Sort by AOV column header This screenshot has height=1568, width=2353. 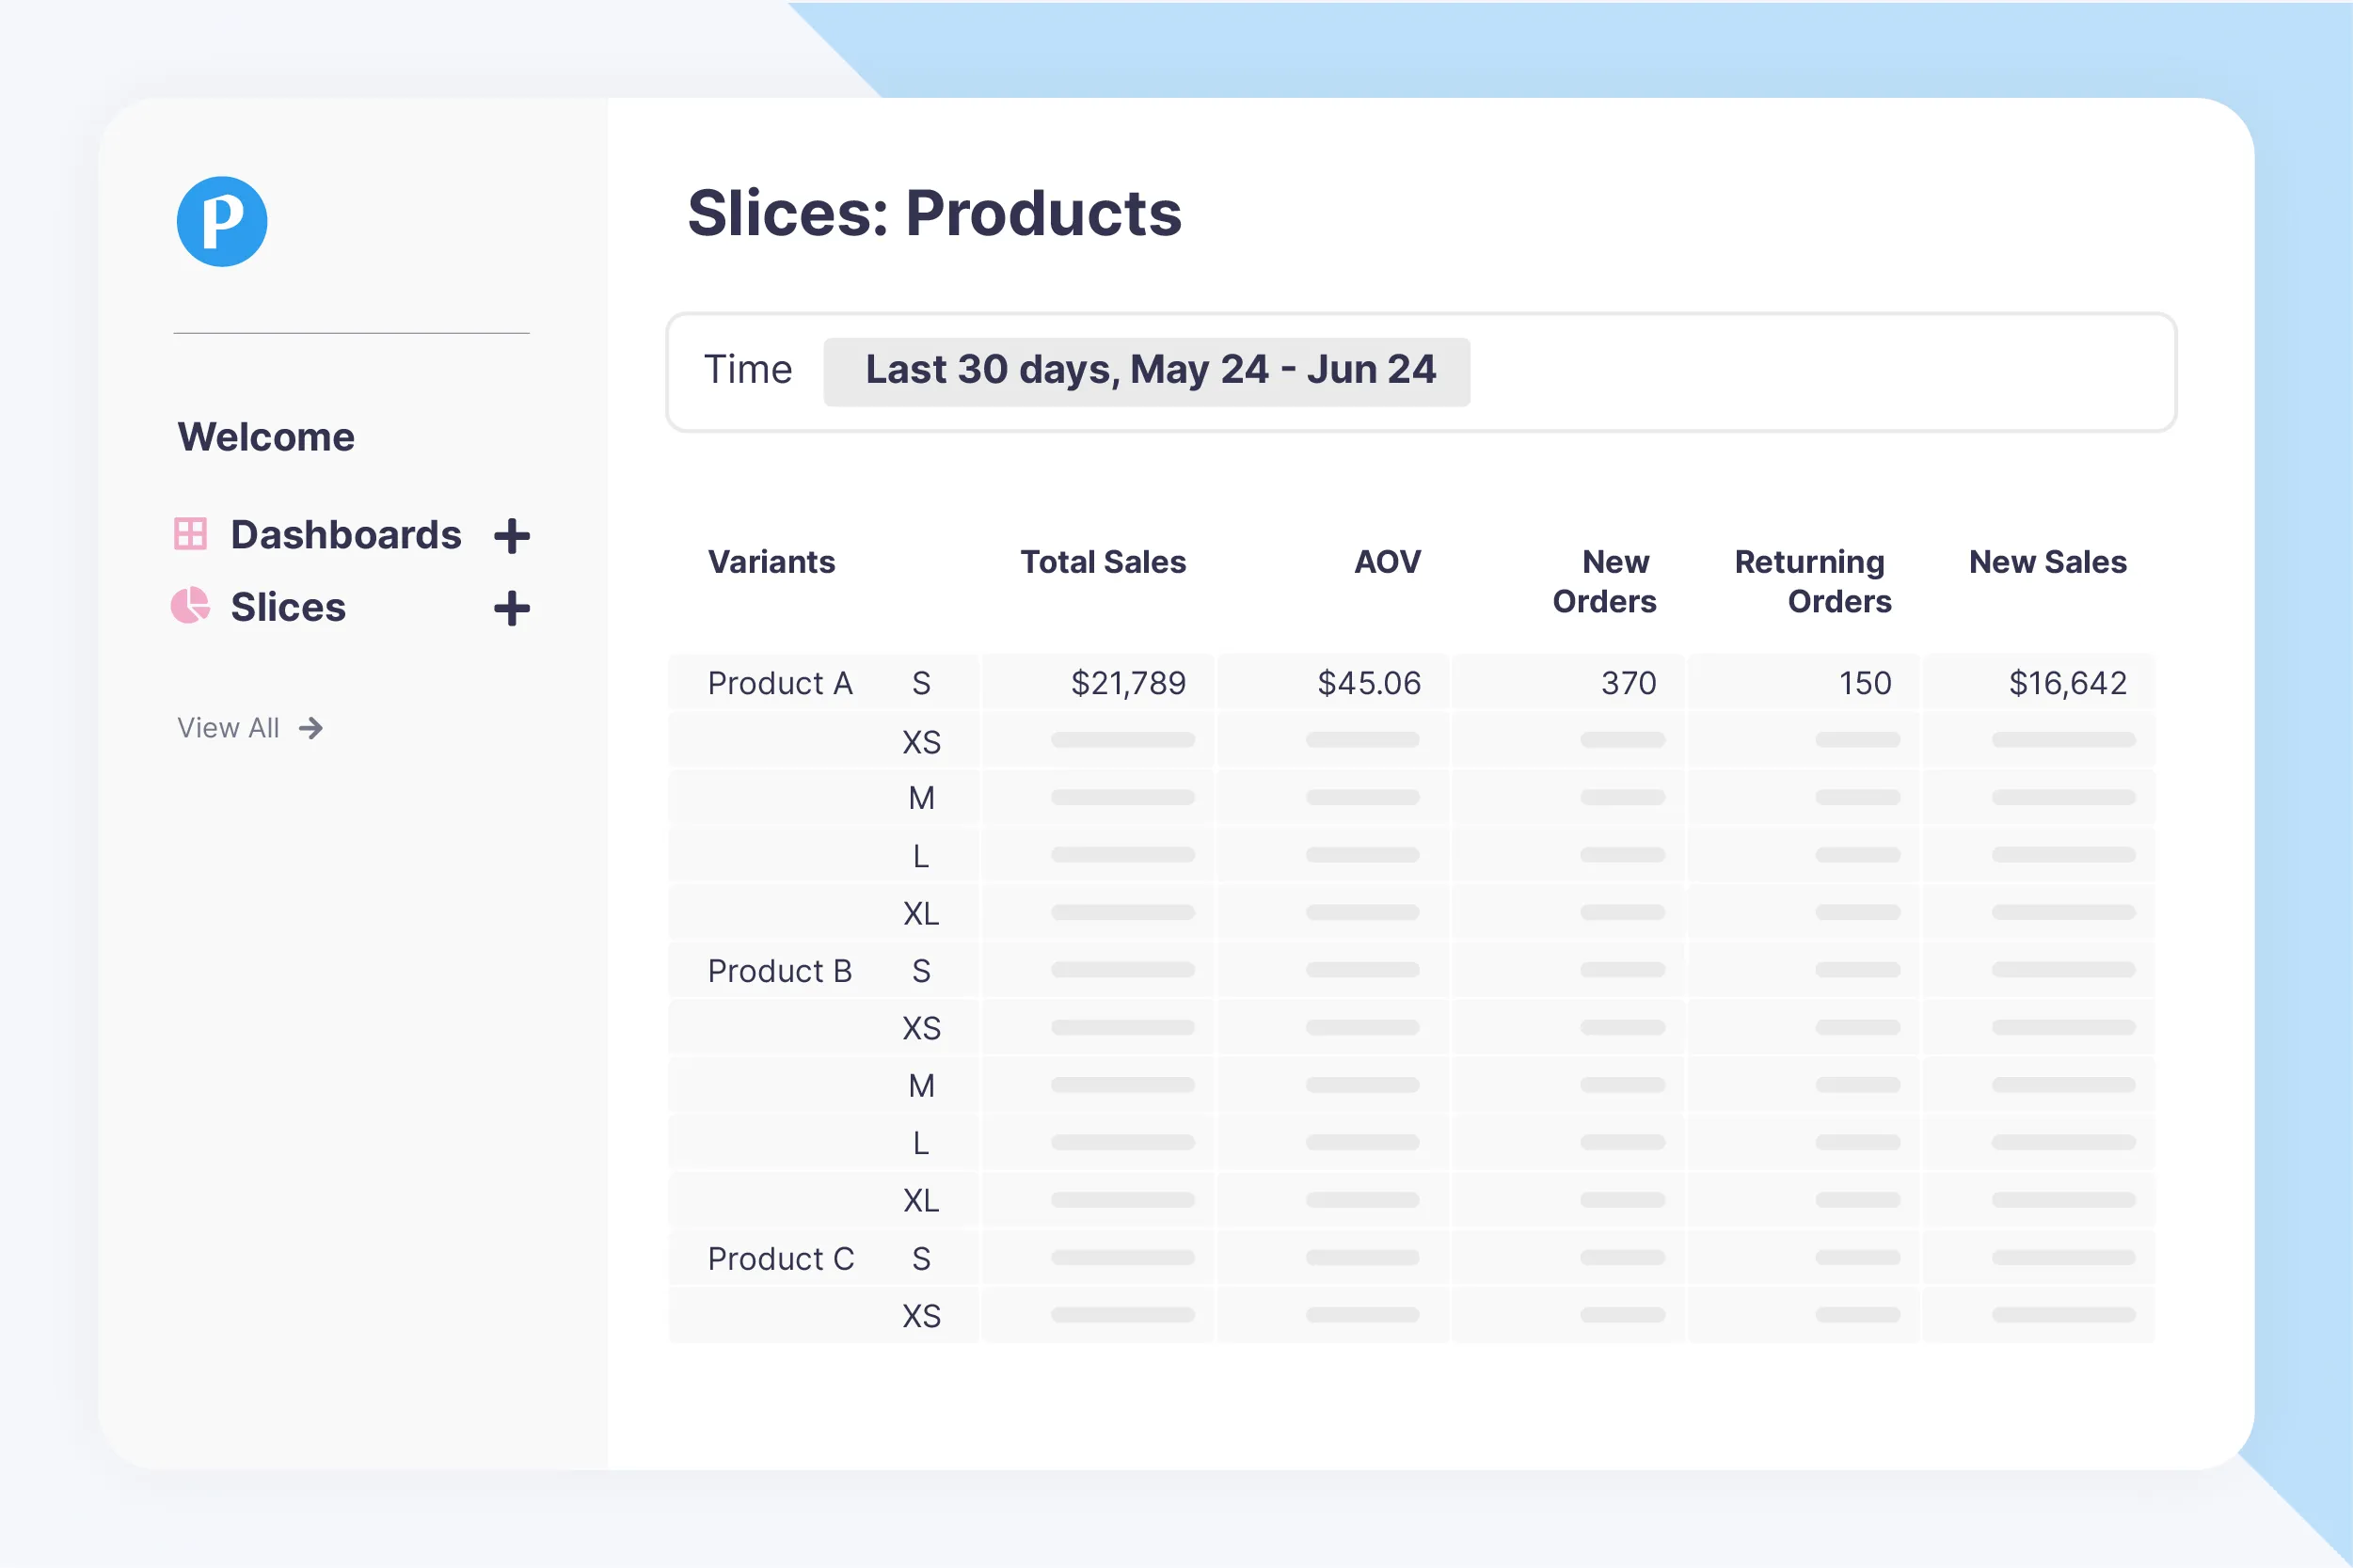1387,562
